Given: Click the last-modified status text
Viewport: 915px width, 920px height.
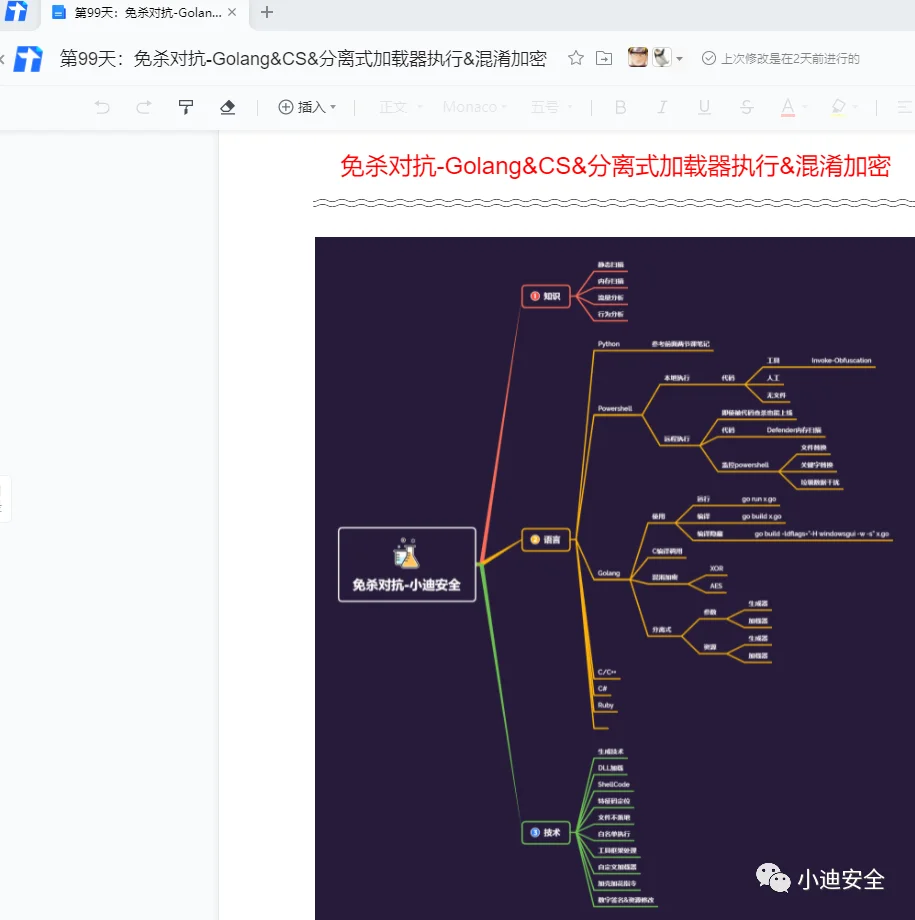Looking at the screenshot, I should point(790,59).
